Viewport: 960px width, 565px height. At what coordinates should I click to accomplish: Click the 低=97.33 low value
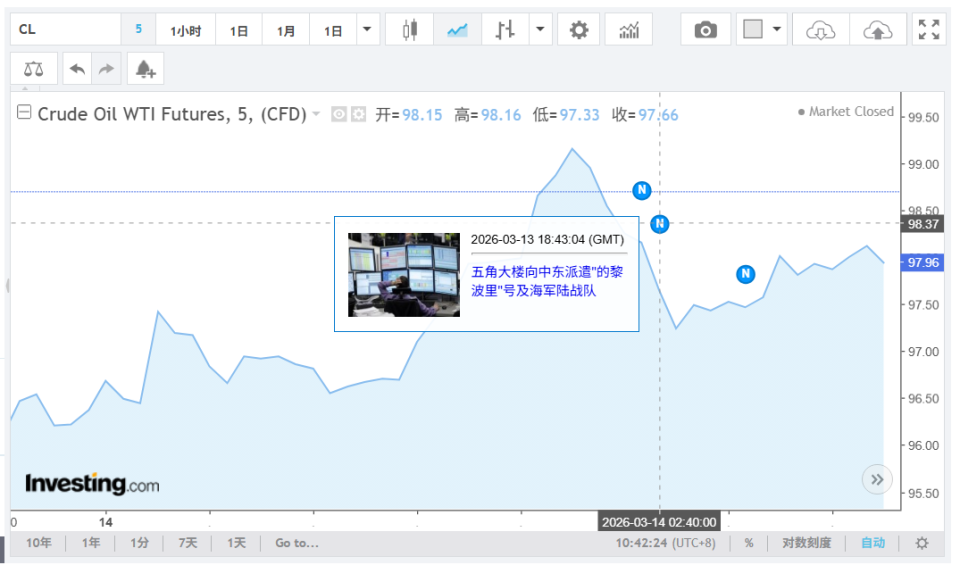pos(566,115)
